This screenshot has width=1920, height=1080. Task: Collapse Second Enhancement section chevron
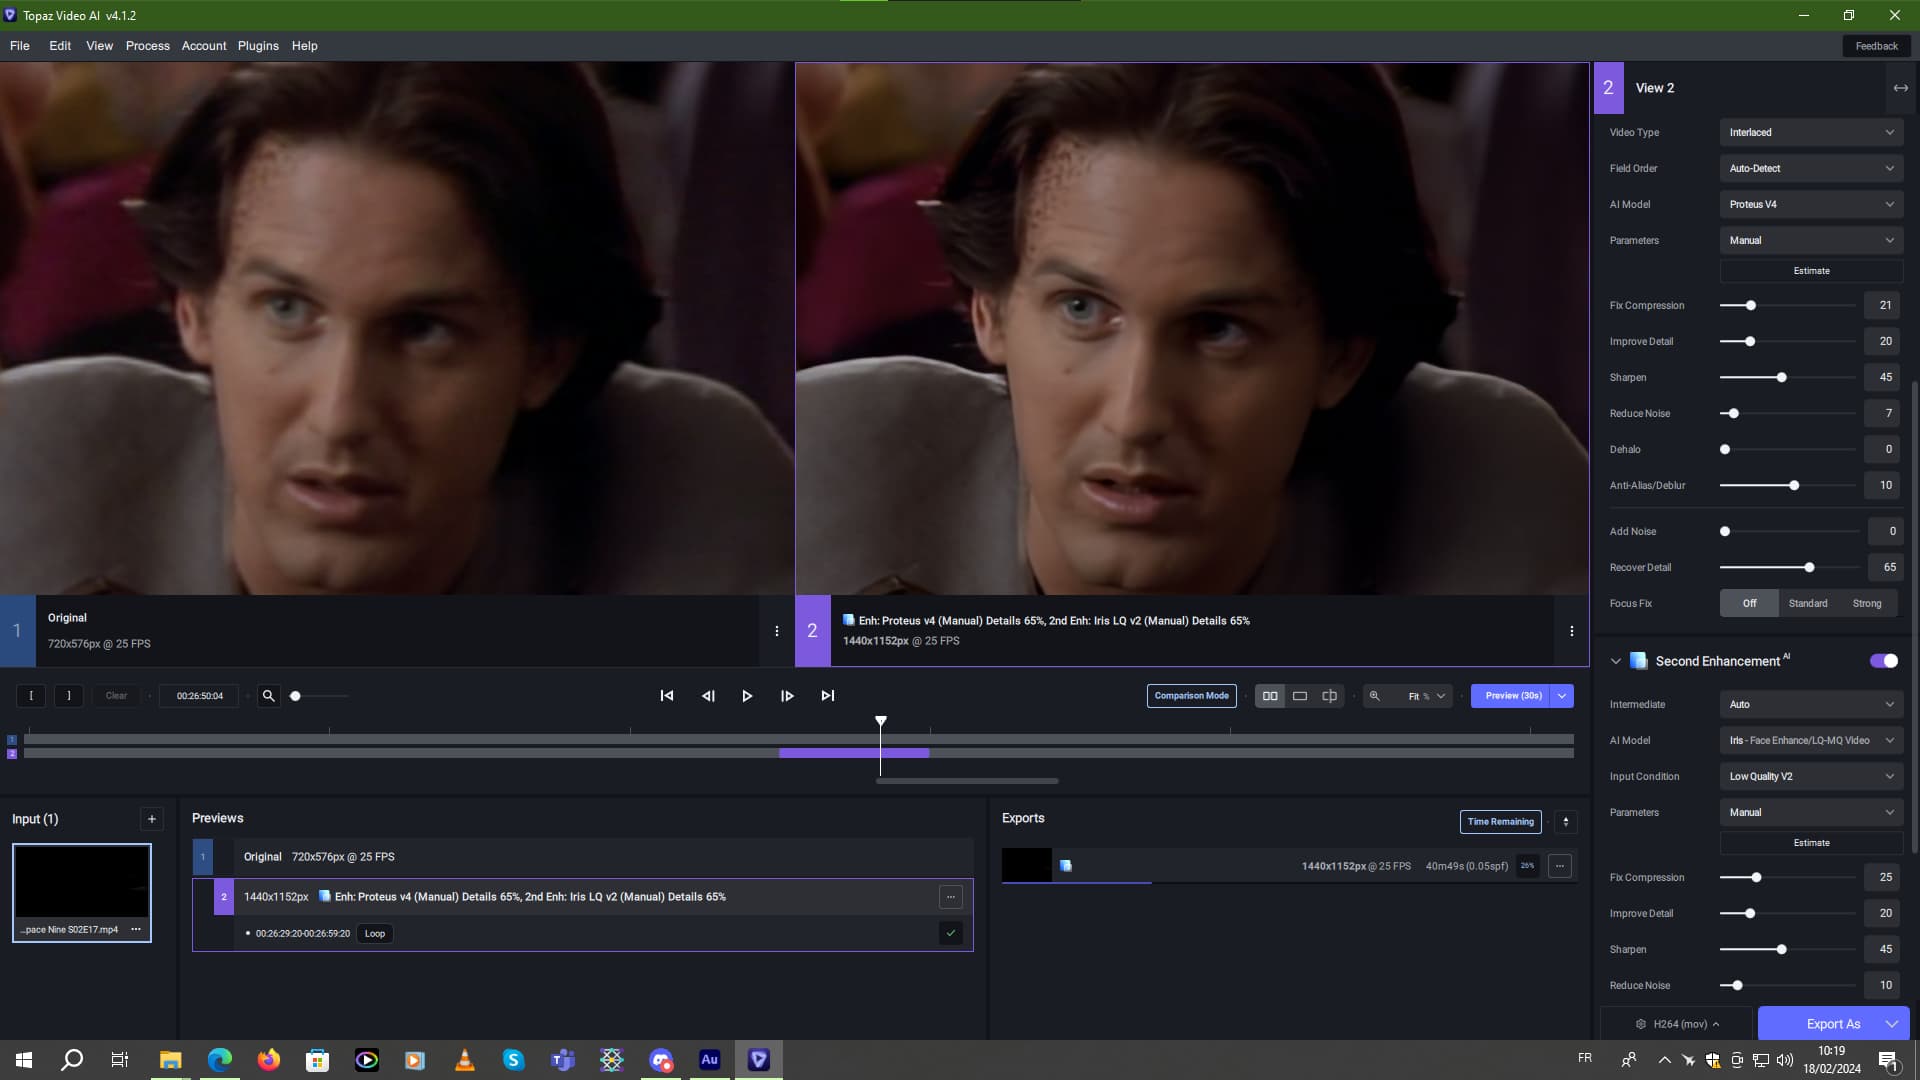tap(1615, 661)
